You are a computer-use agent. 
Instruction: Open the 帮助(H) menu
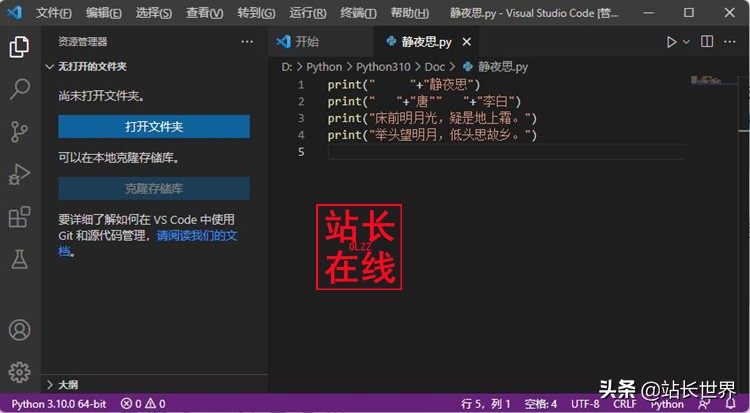point(409,13)
